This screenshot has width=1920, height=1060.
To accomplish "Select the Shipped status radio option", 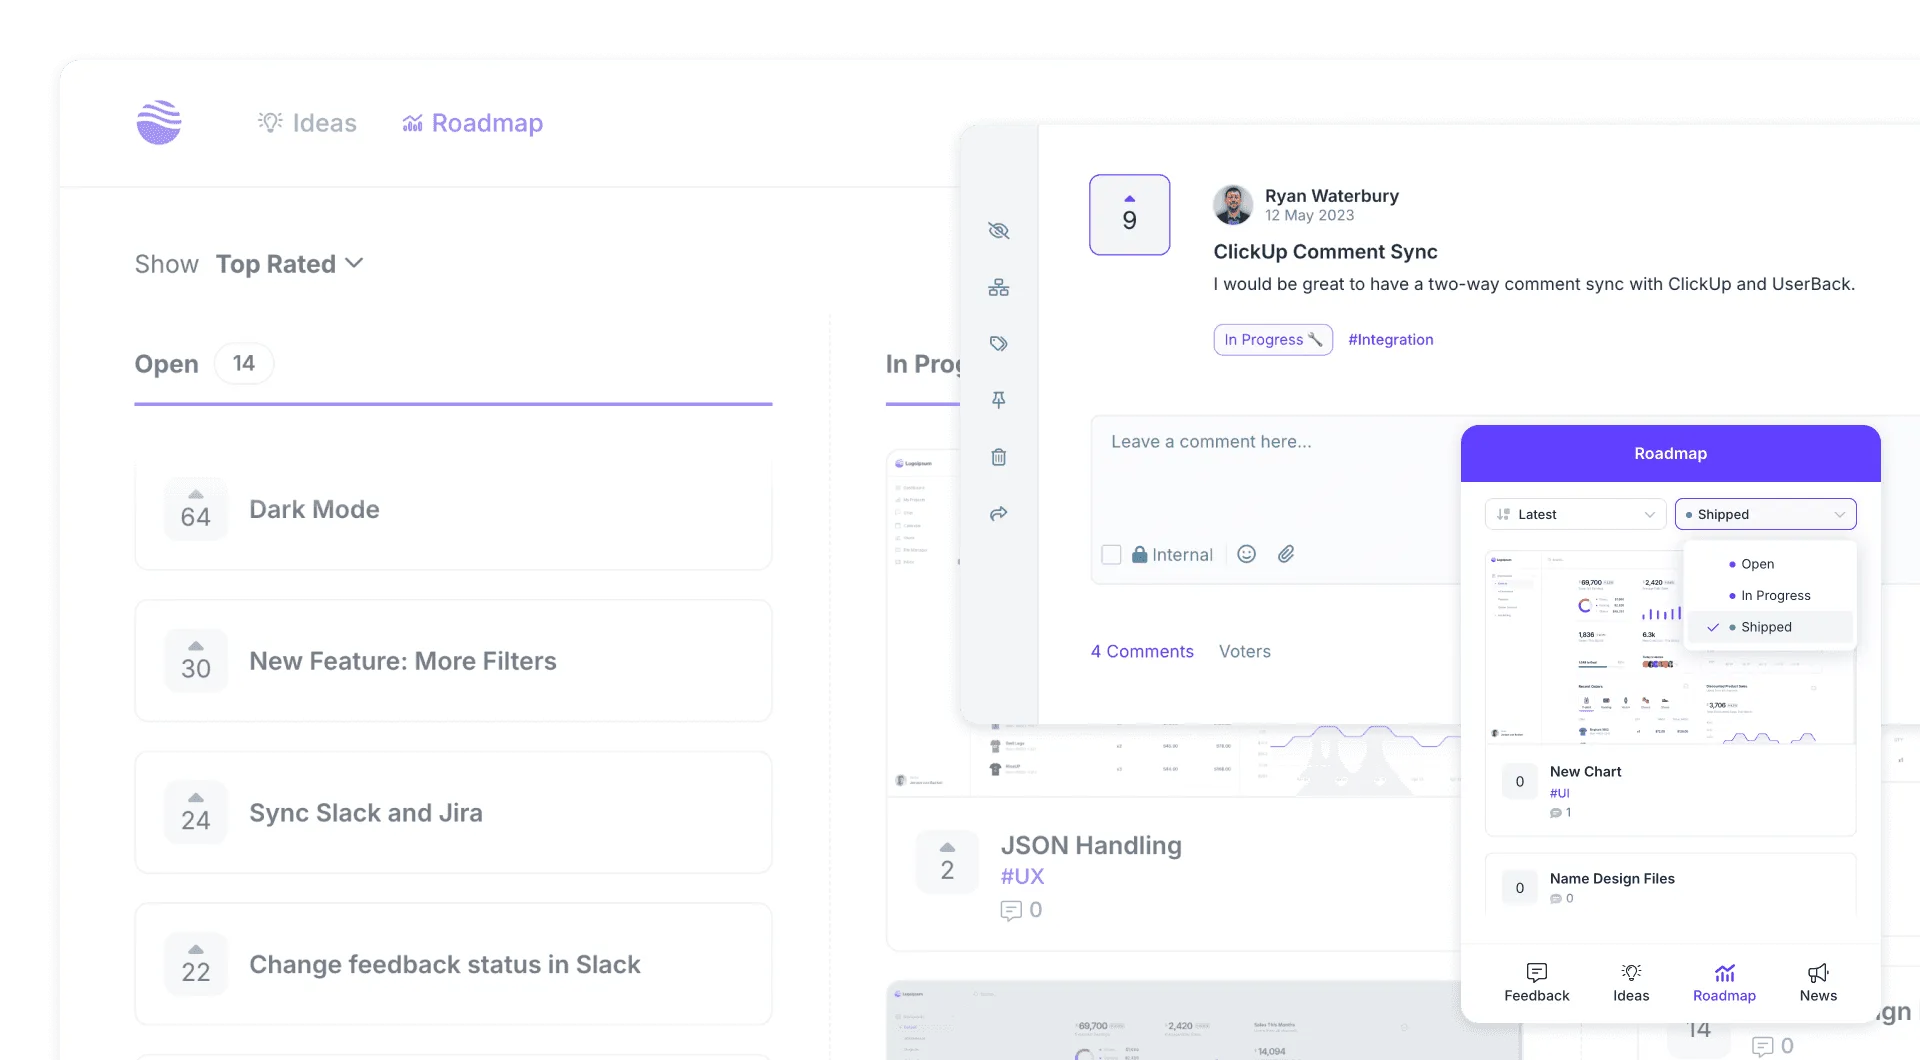I will [x=1764, y=626].
